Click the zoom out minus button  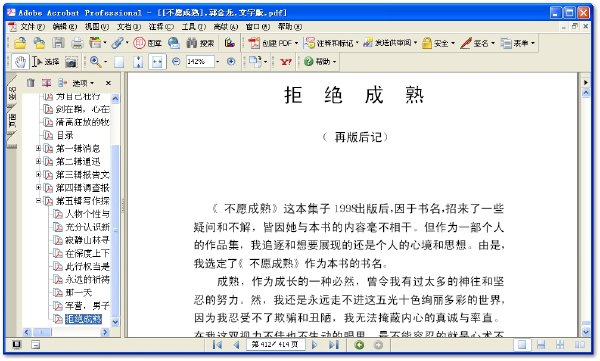click(176, 61)
